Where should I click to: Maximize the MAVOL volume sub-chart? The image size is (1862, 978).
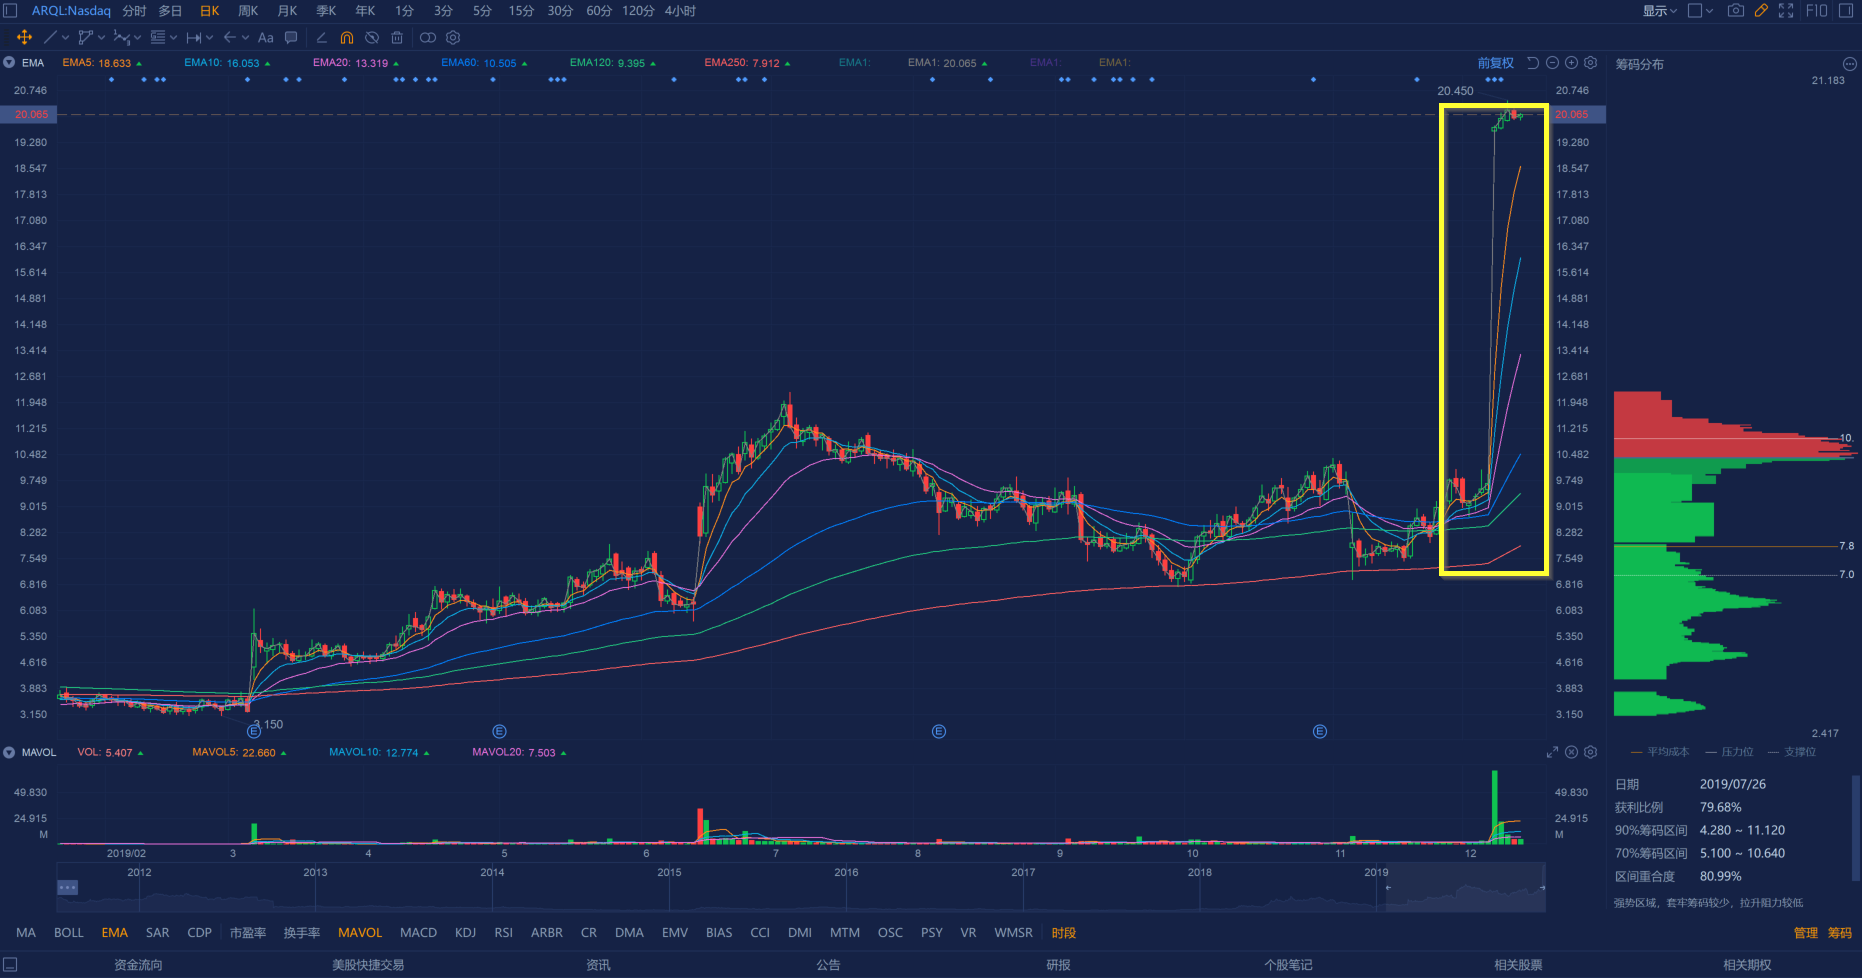click(1552, 752)
